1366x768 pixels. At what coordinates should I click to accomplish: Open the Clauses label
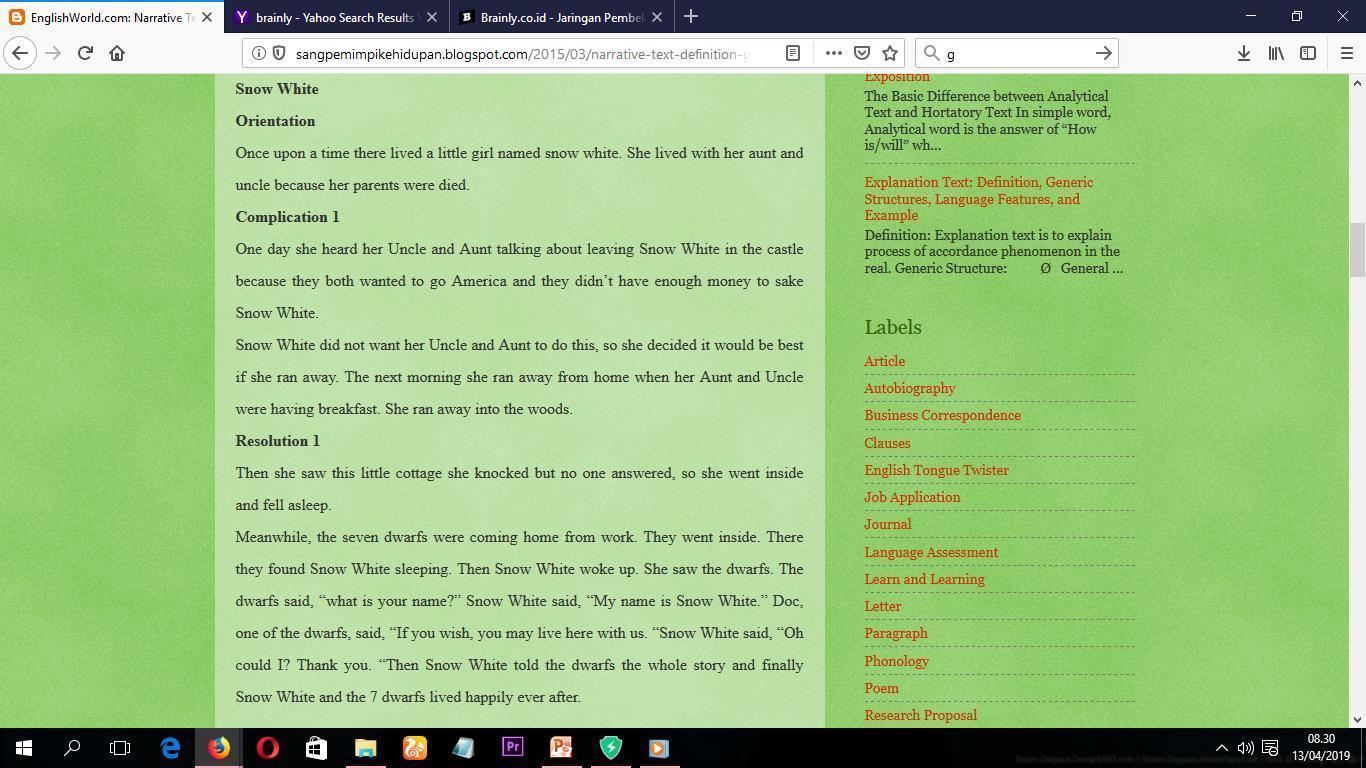coord(887,443)
